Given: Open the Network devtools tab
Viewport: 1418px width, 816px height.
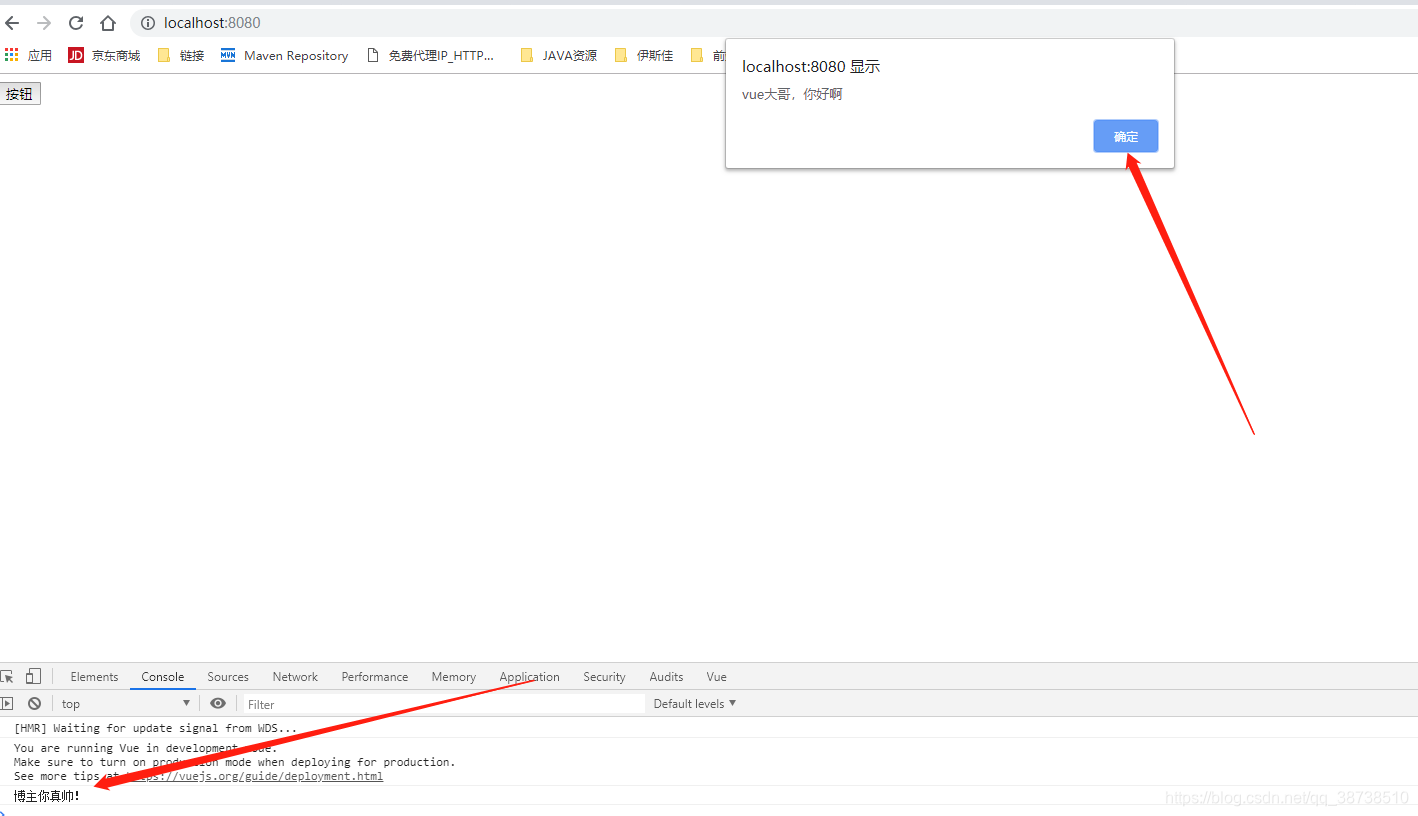Looking at the screenshot, I should 295,677.
